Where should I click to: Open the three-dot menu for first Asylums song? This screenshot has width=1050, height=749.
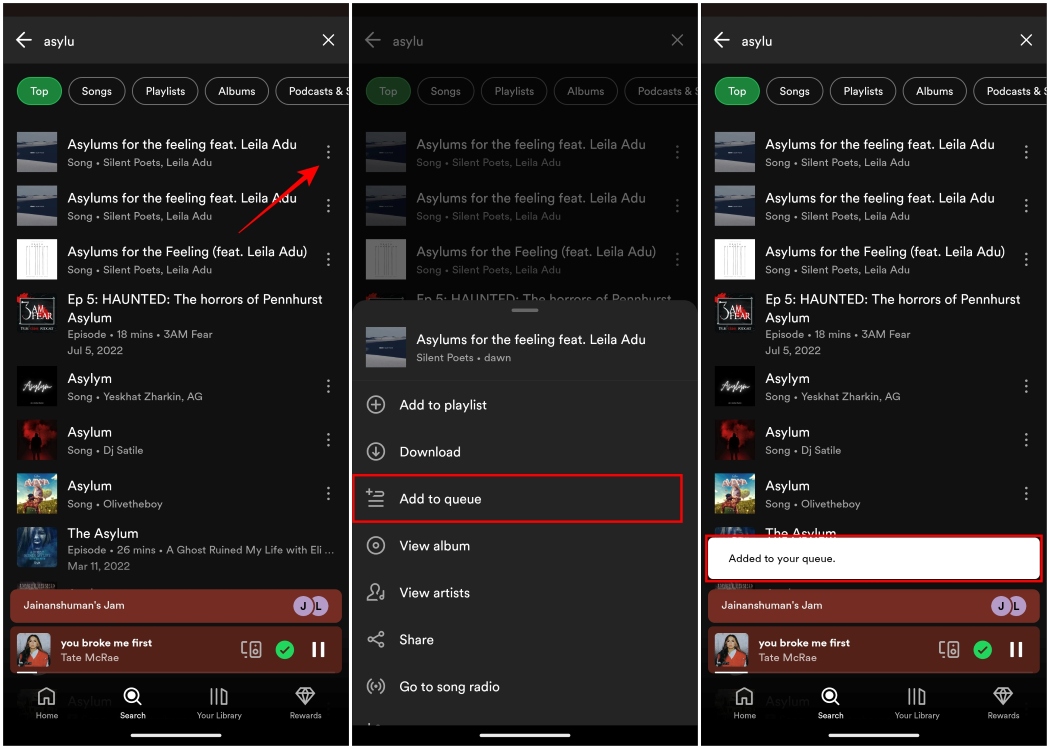point(328,152)
